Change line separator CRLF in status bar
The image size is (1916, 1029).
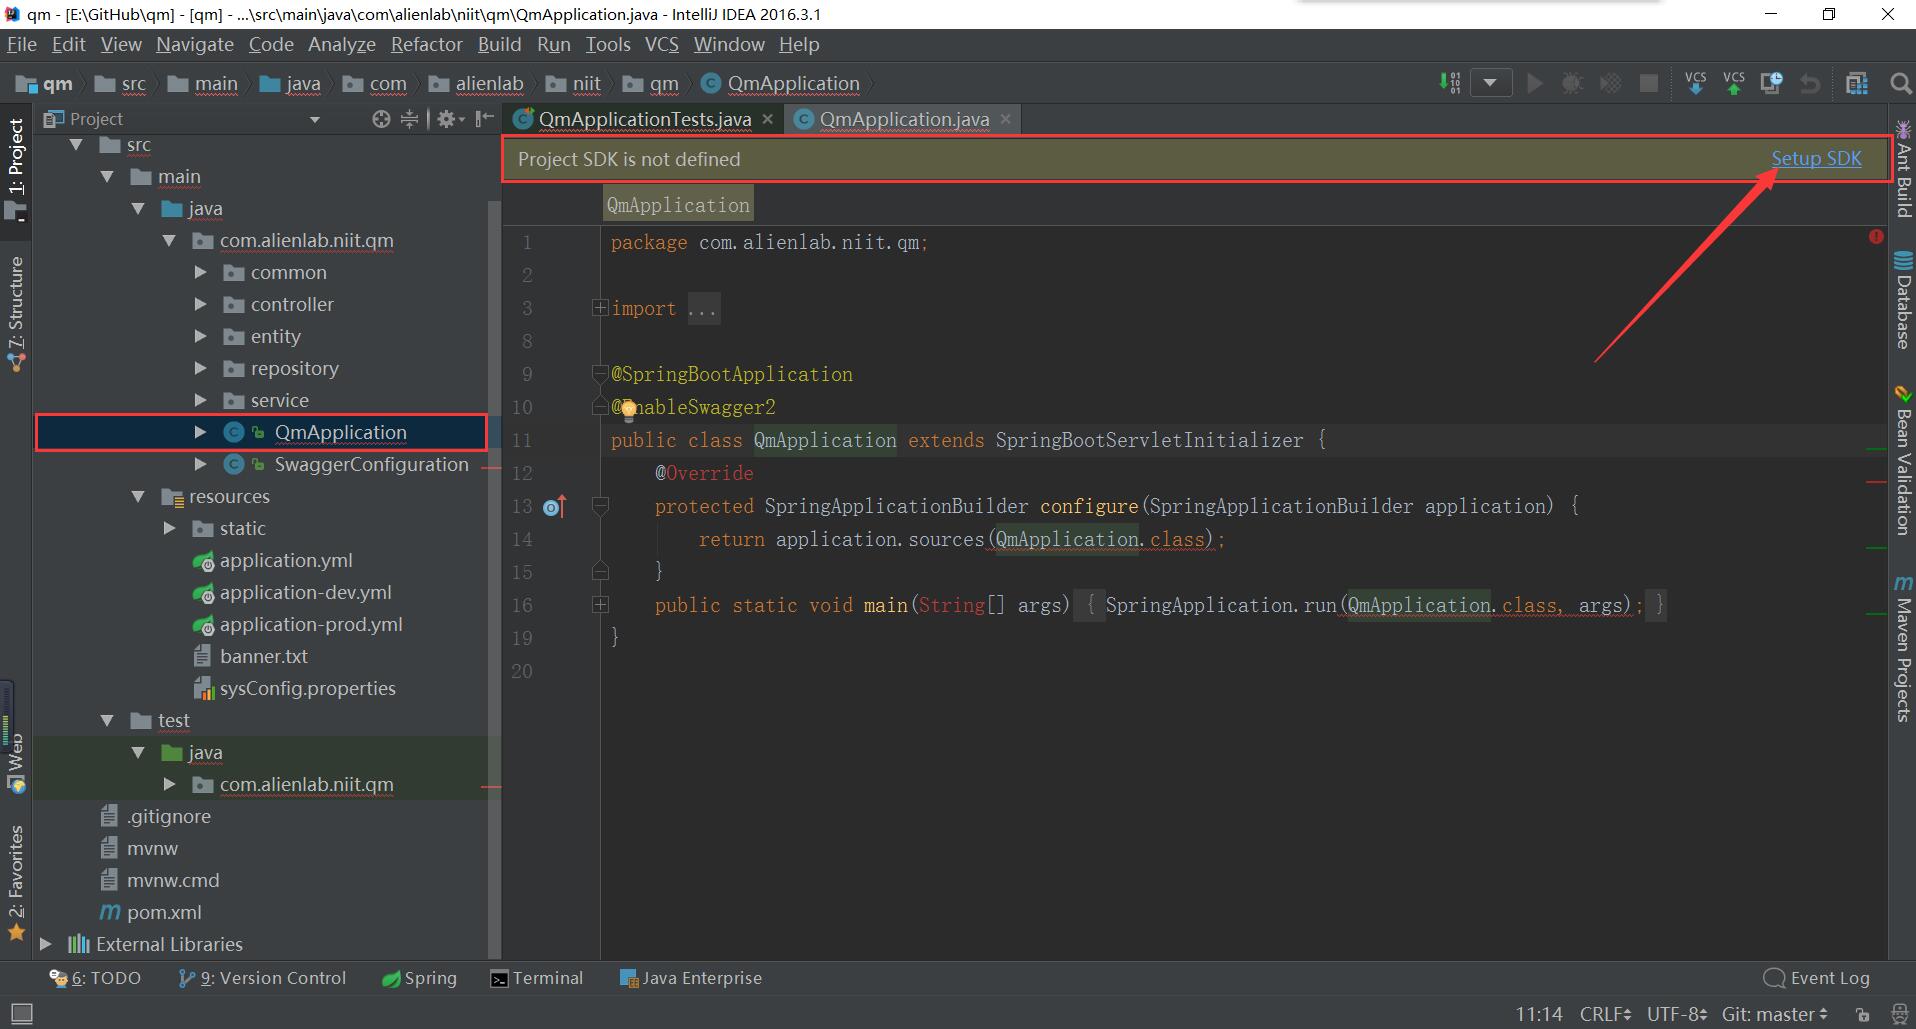click(1605, 1014)
